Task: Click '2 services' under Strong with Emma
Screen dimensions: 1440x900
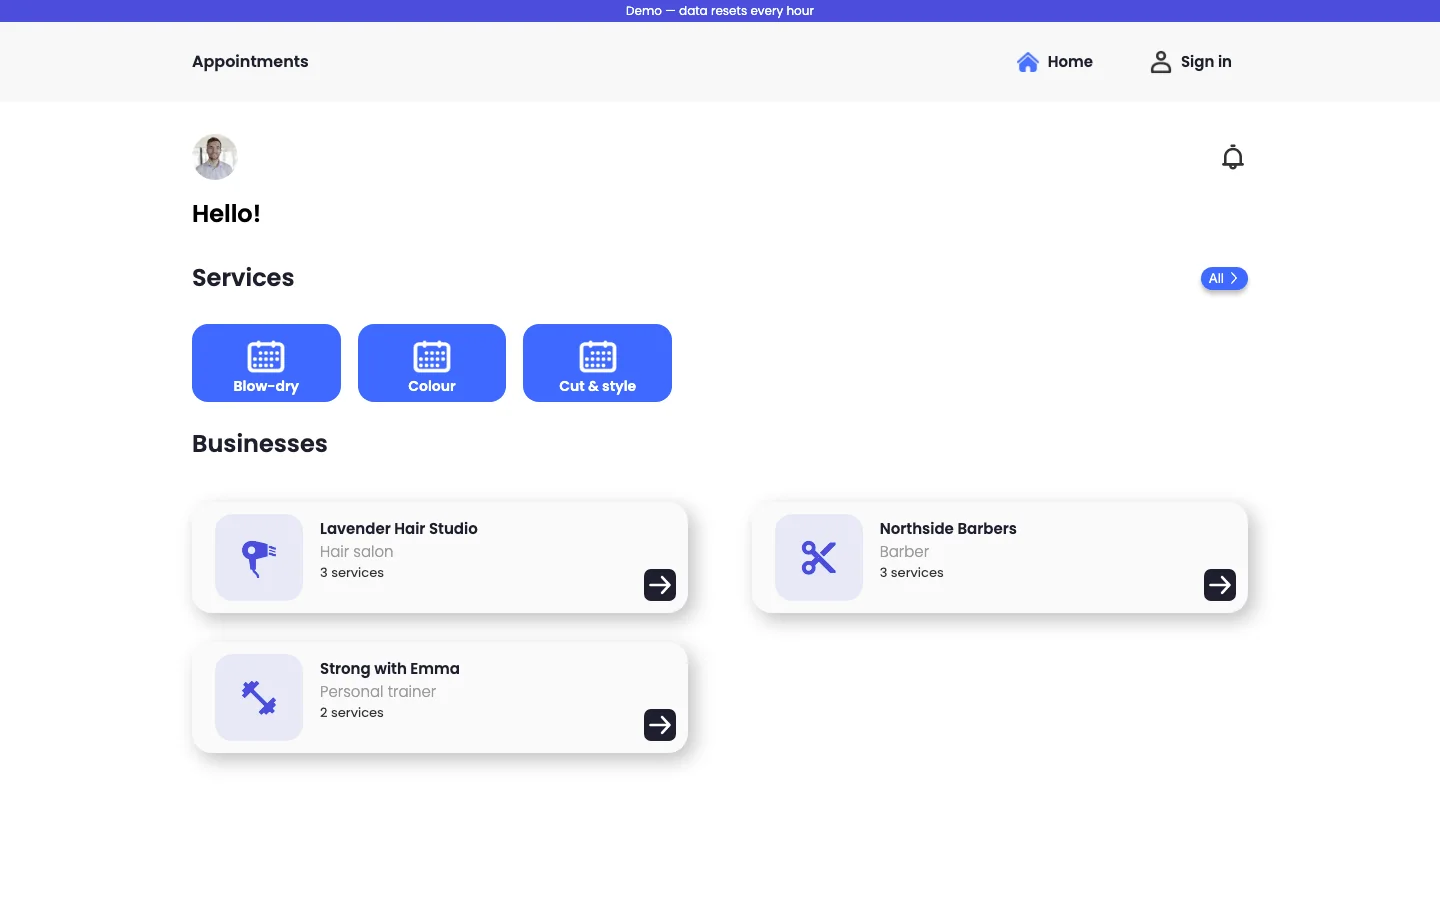Action: click(x=352, y=713)
